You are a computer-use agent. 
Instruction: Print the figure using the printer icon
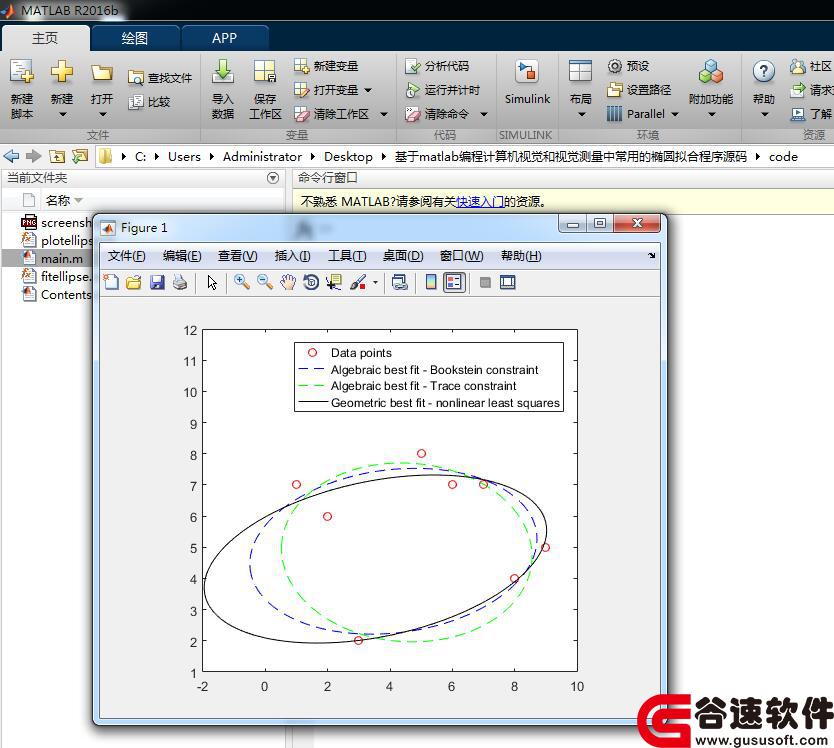tap(180, 282)
